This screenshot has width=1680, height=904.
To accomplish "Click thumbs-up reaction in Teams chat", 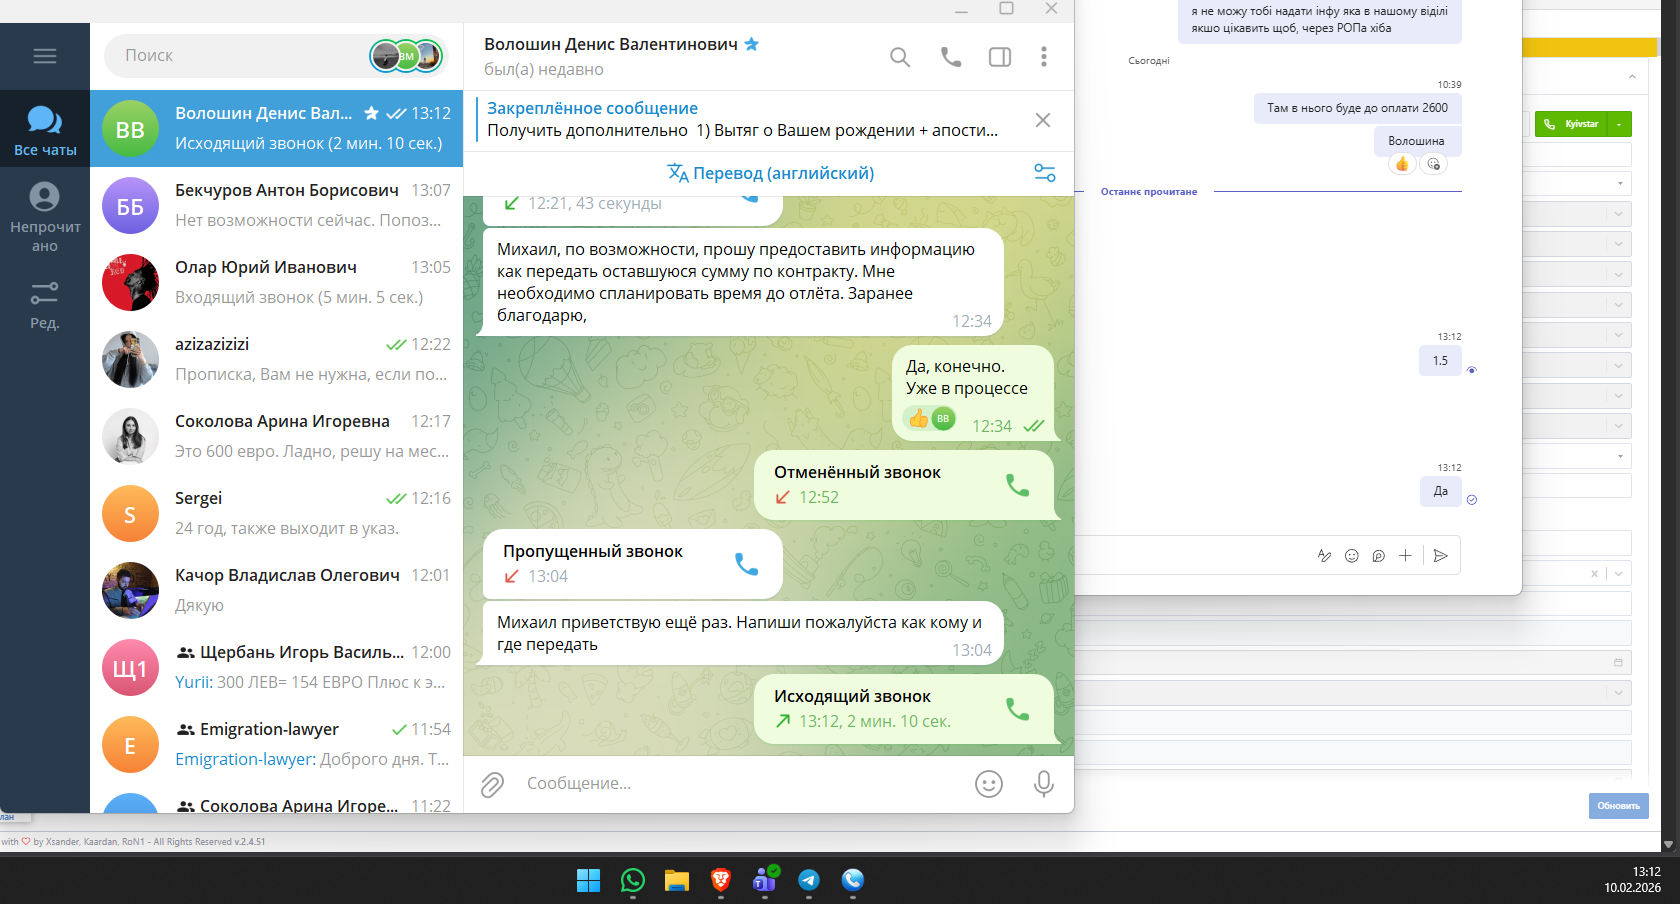I will coord(1402,164).
